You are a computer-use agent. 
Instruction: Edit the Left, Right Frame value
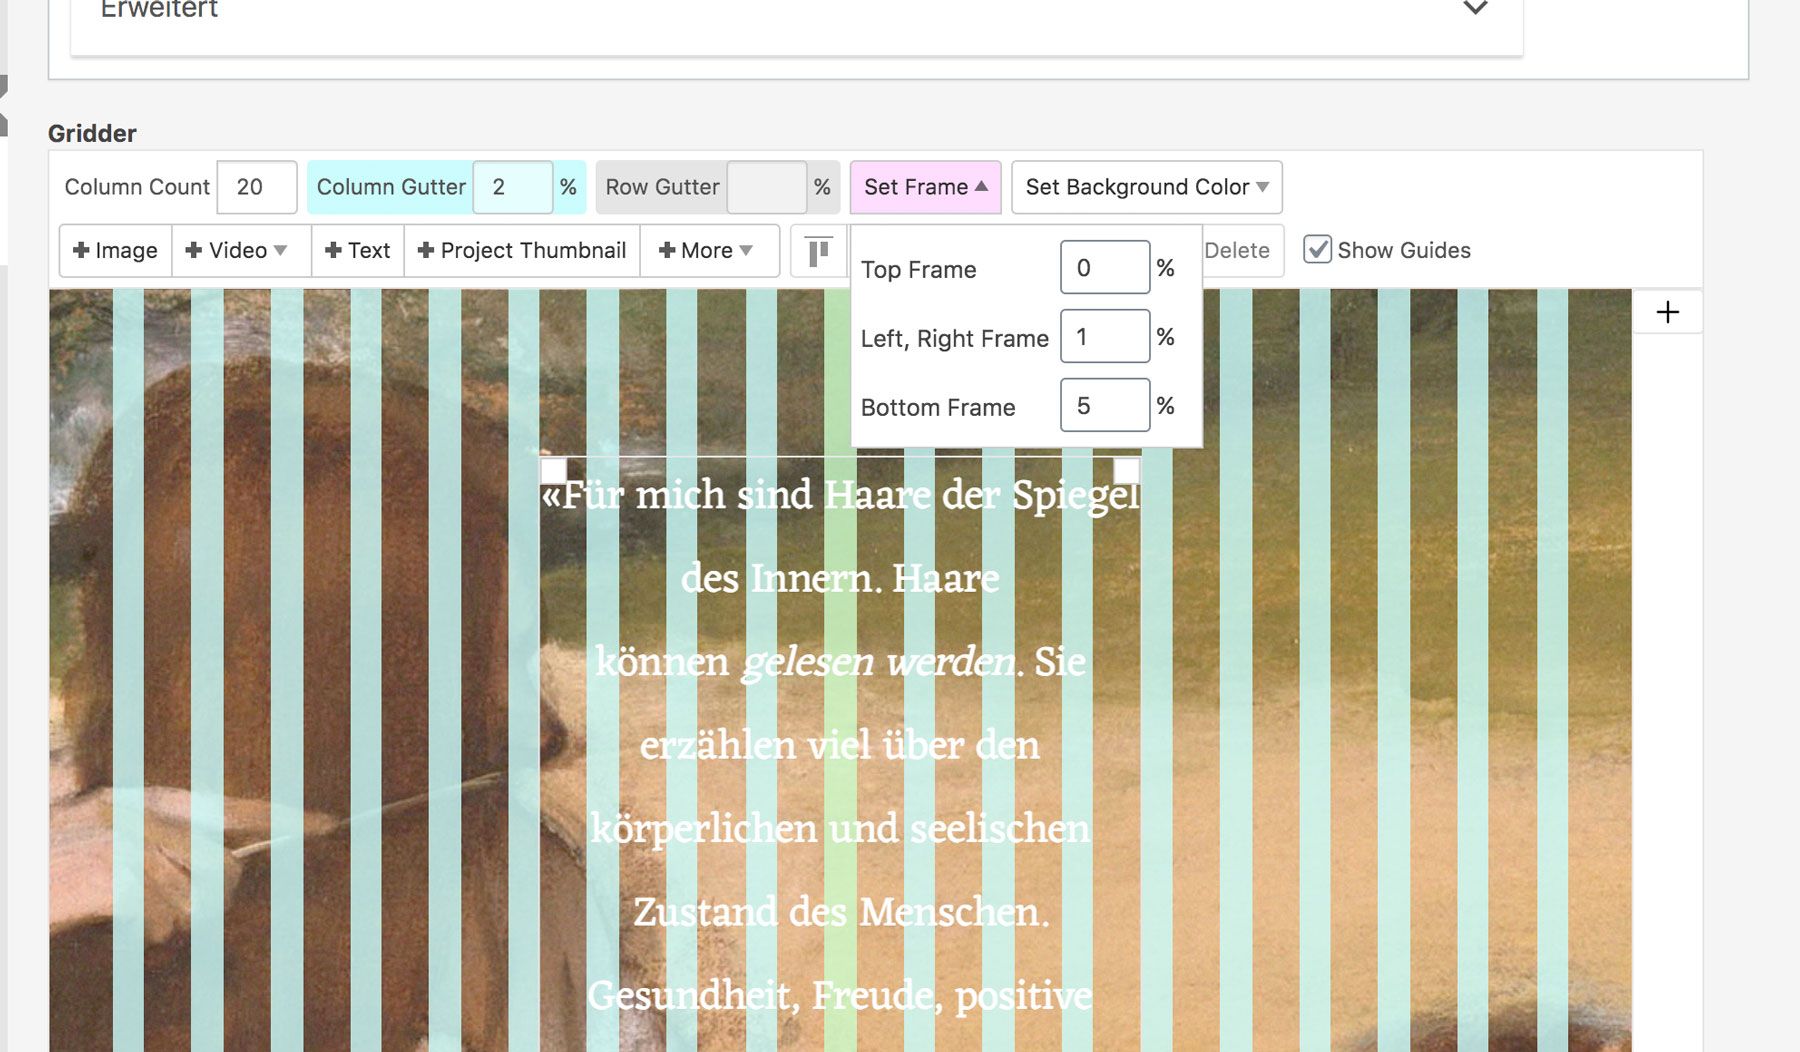tap(1104, 337)
